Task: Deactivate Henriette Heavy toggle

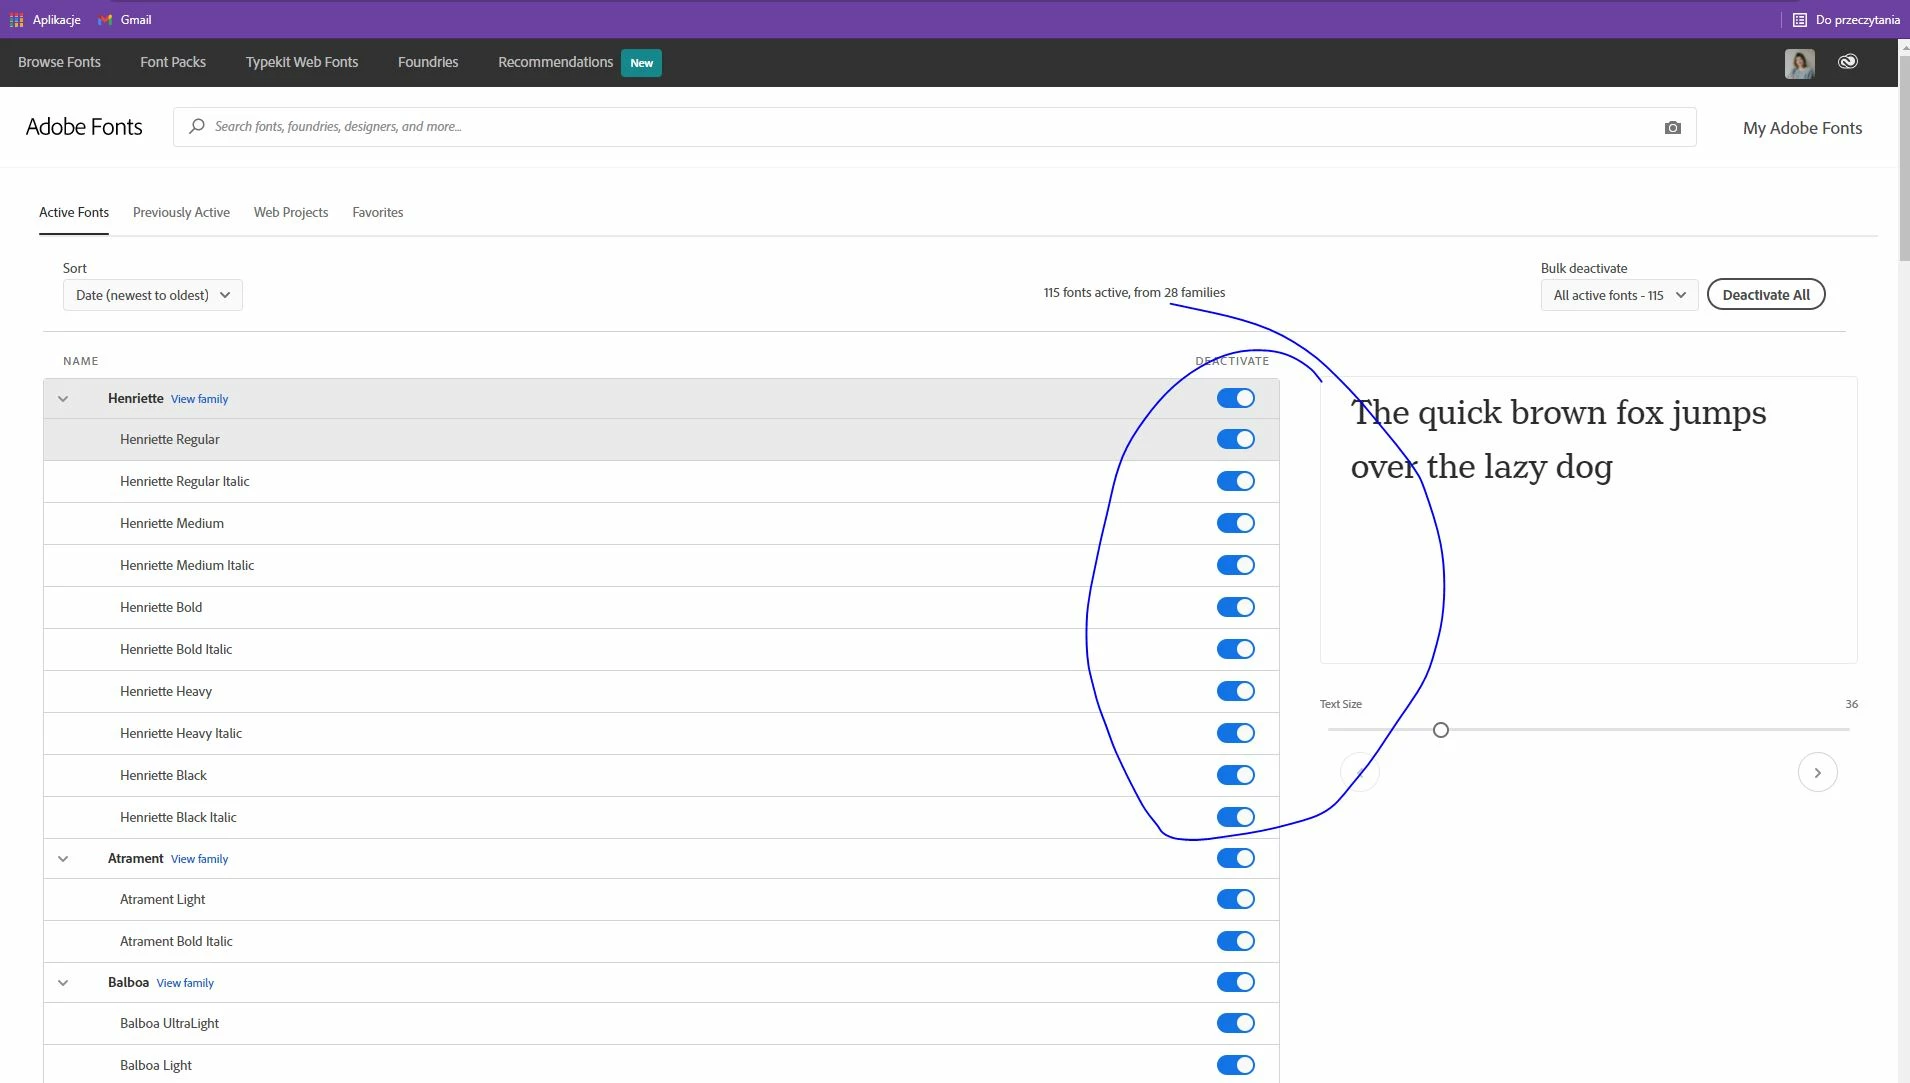Action: 1235,691
